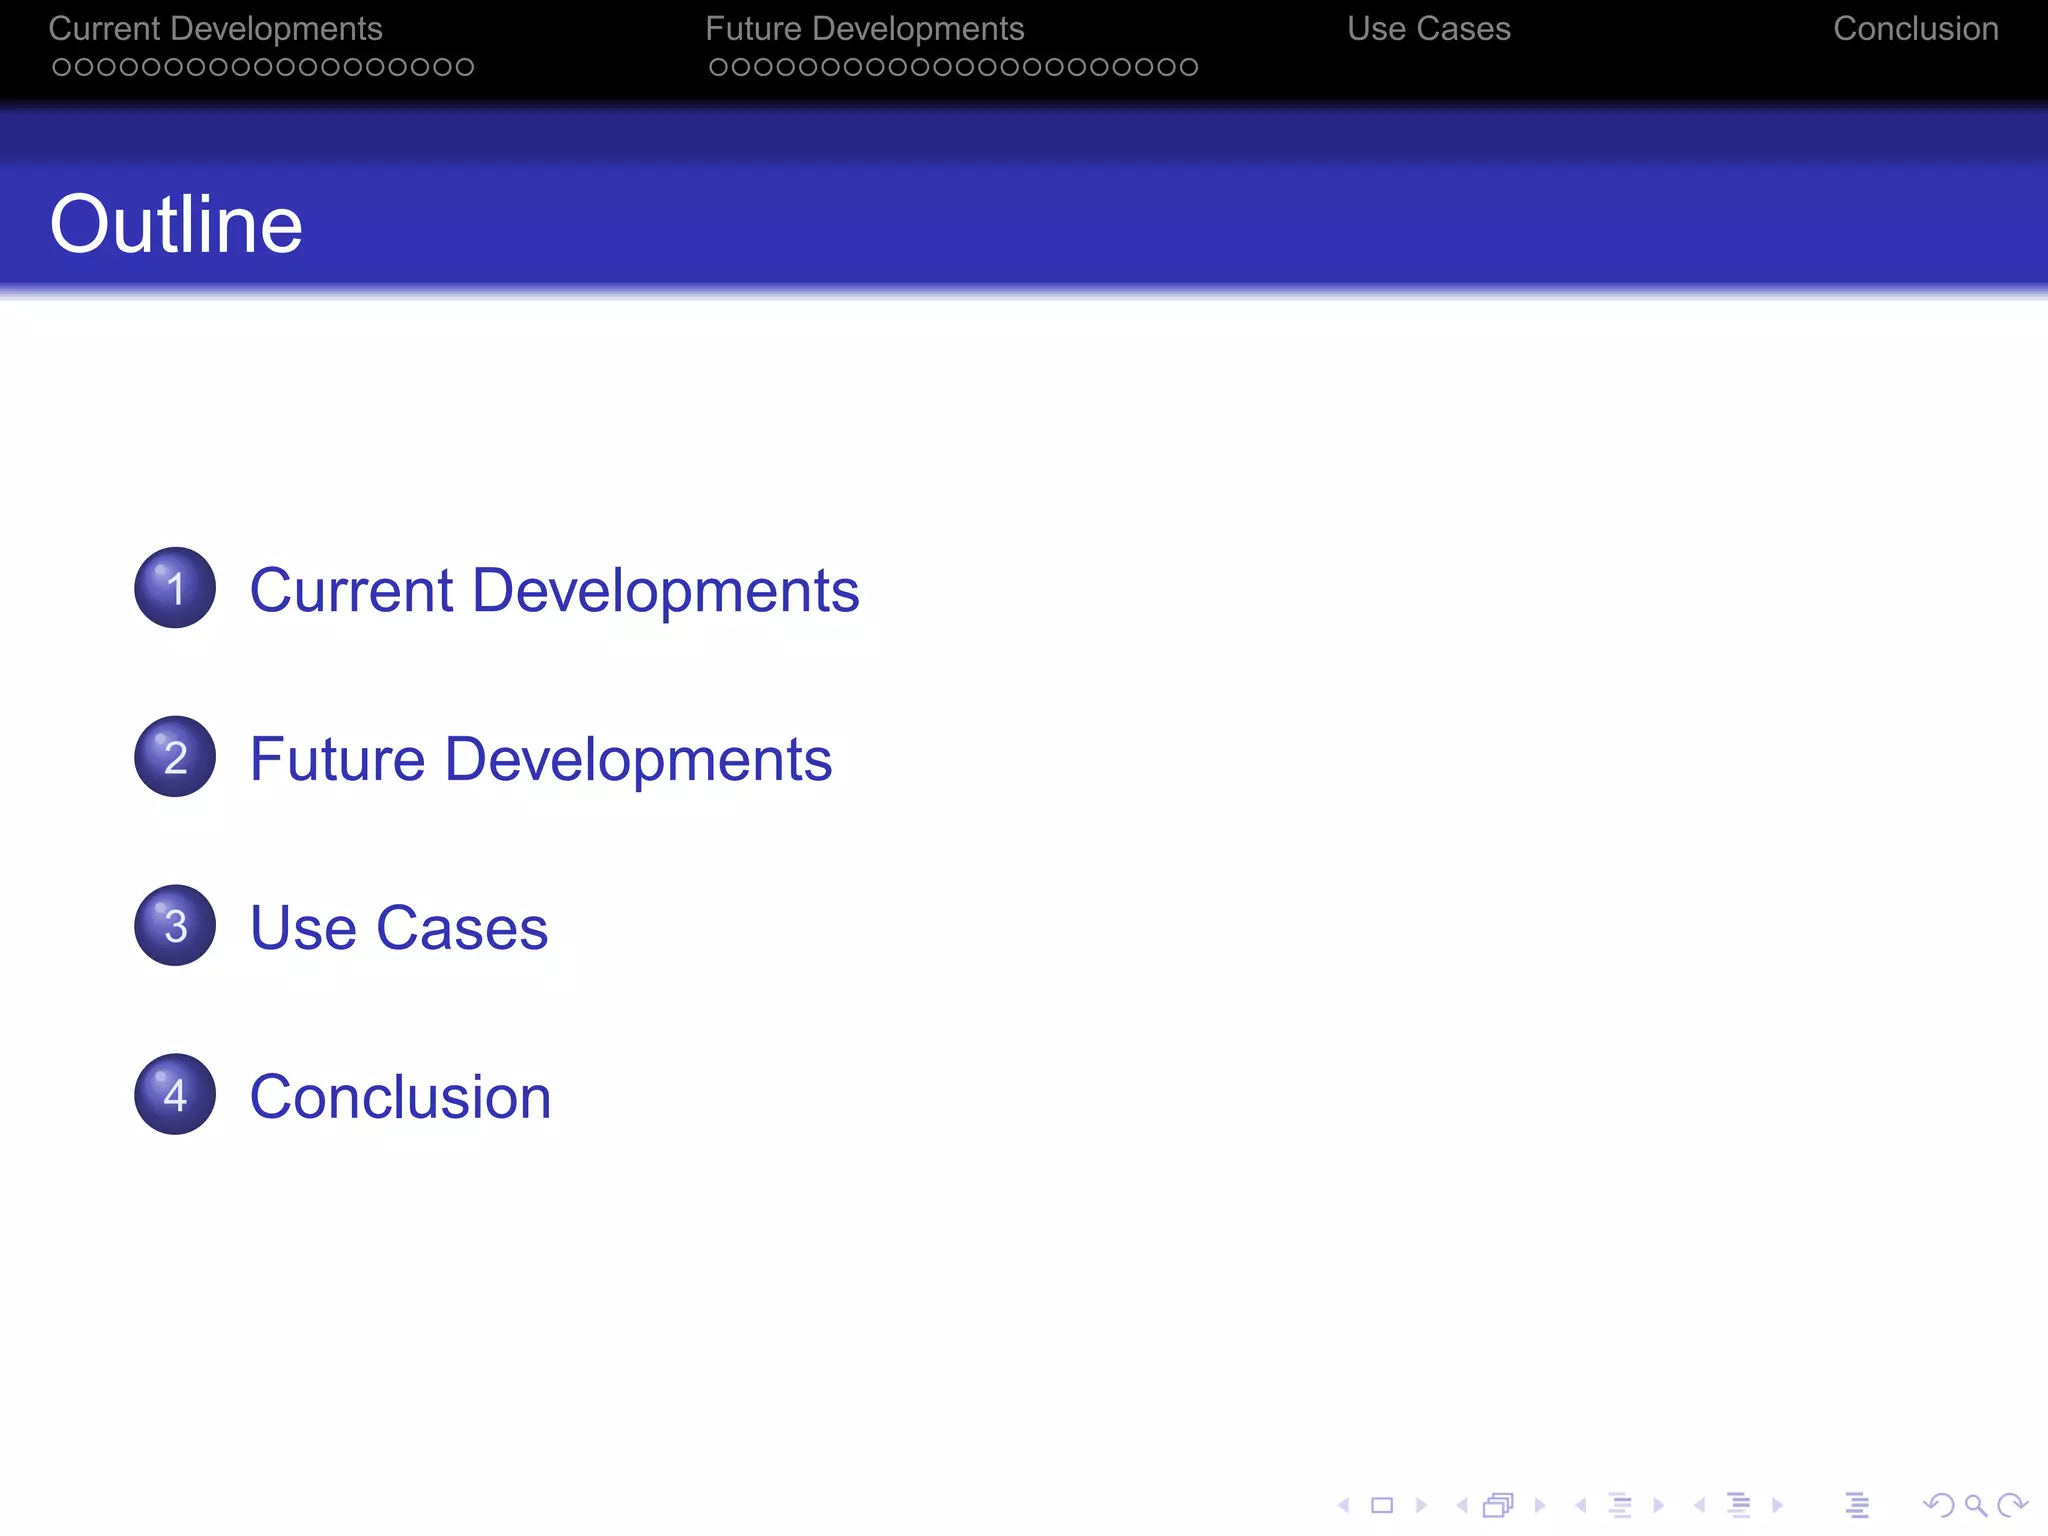Click the numbered ball 2 bullet

pyautogui.click(x=175, y=756)
